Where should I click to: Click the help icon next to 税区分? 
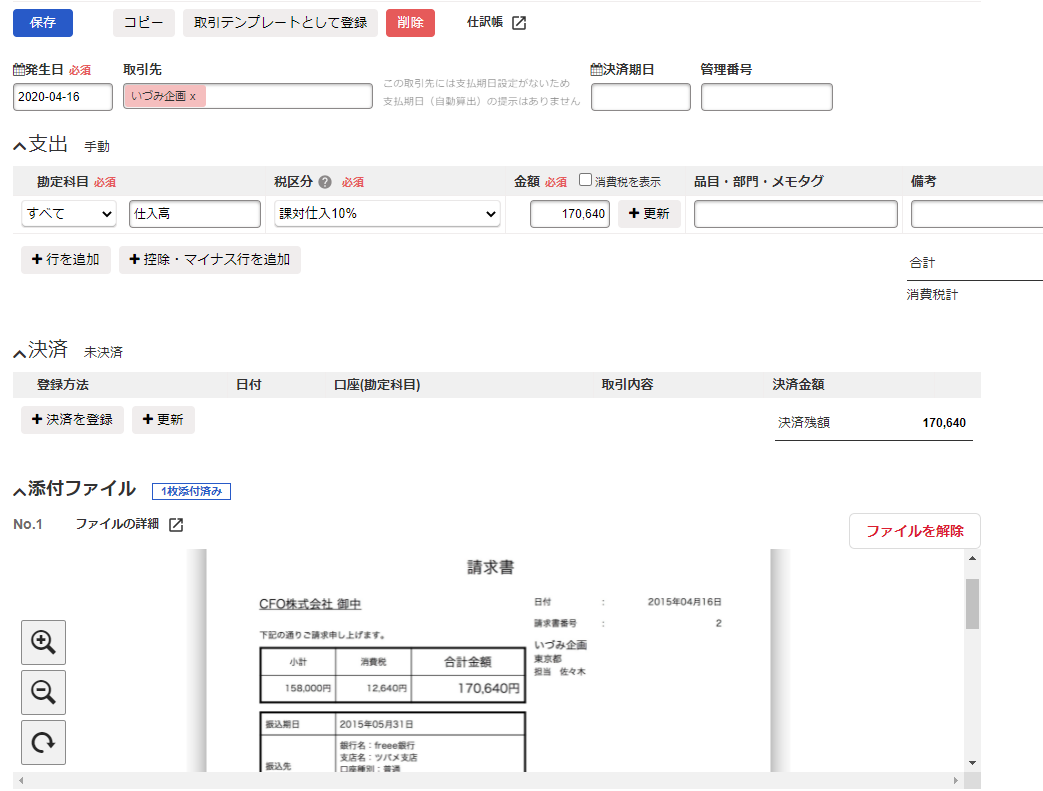pyautogui.click(x=325, y=182)
